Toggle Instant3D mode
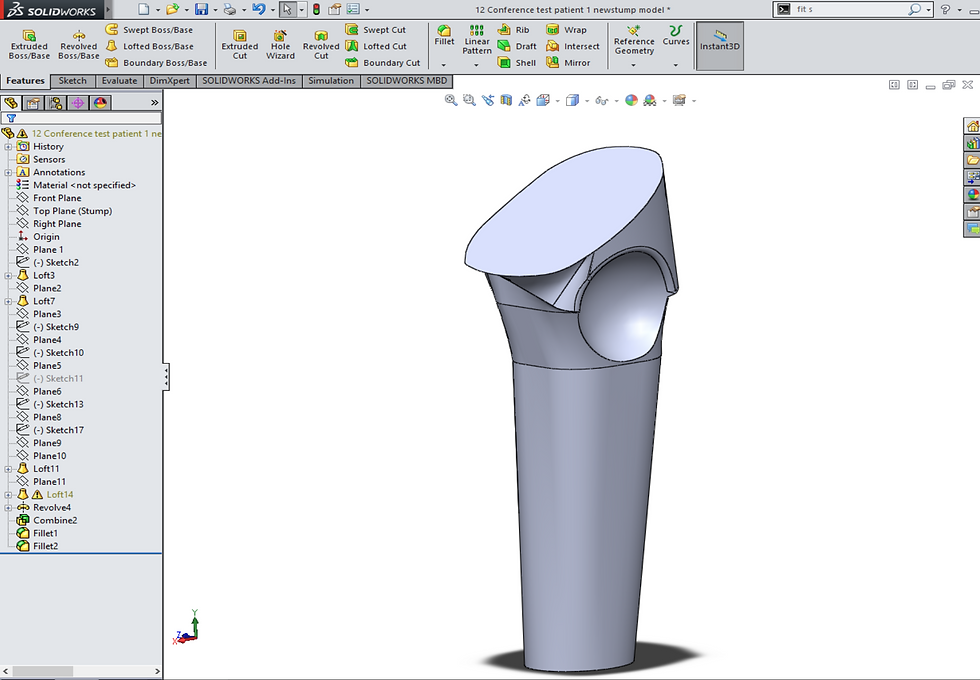The height and width of the screenshot is (680, 980). pyautogui.click(x=719, y=46)
